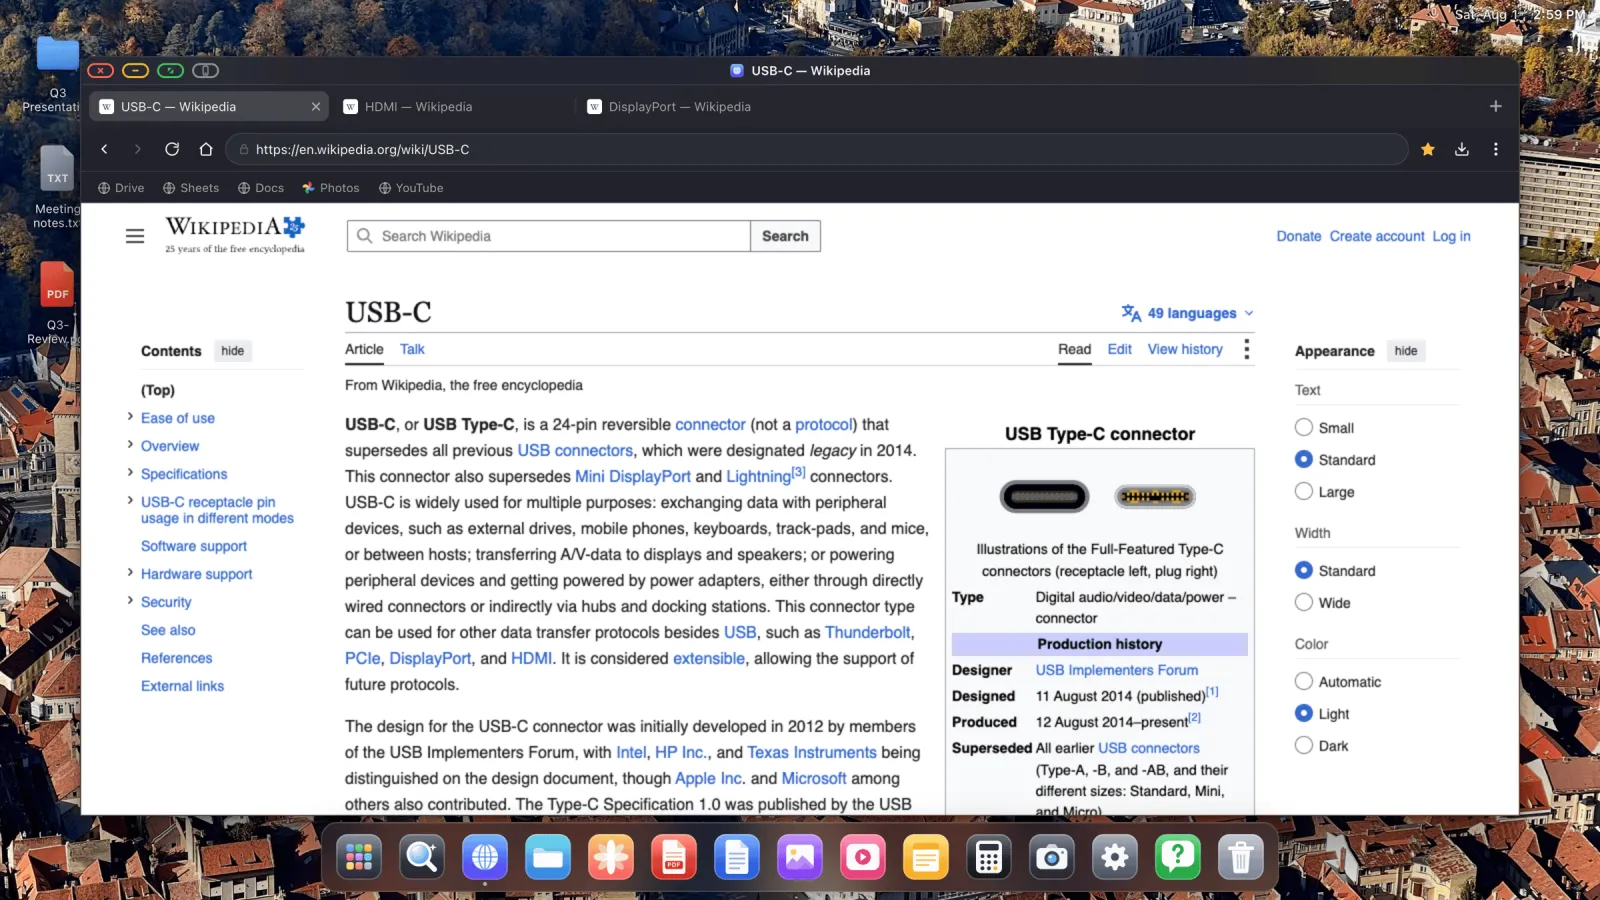This screenshot has width=1600, height=900.
Task: Open the USB Implementers Forum link
Action: 1117,670
